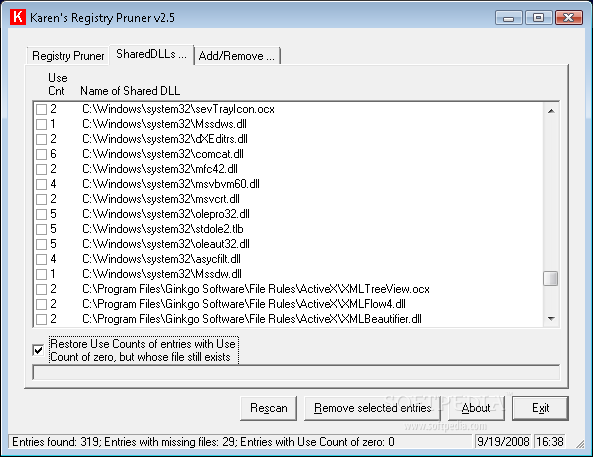Select the msvbvm60.dll path text
The width and height of the screenshot is (593, 457).
(x=171, y=184)
